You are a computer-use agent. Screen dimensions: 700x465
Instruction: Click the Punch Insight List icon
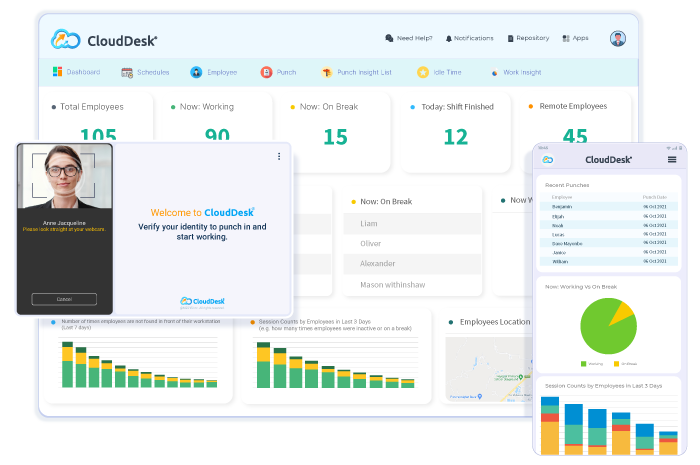coord(327,72)
